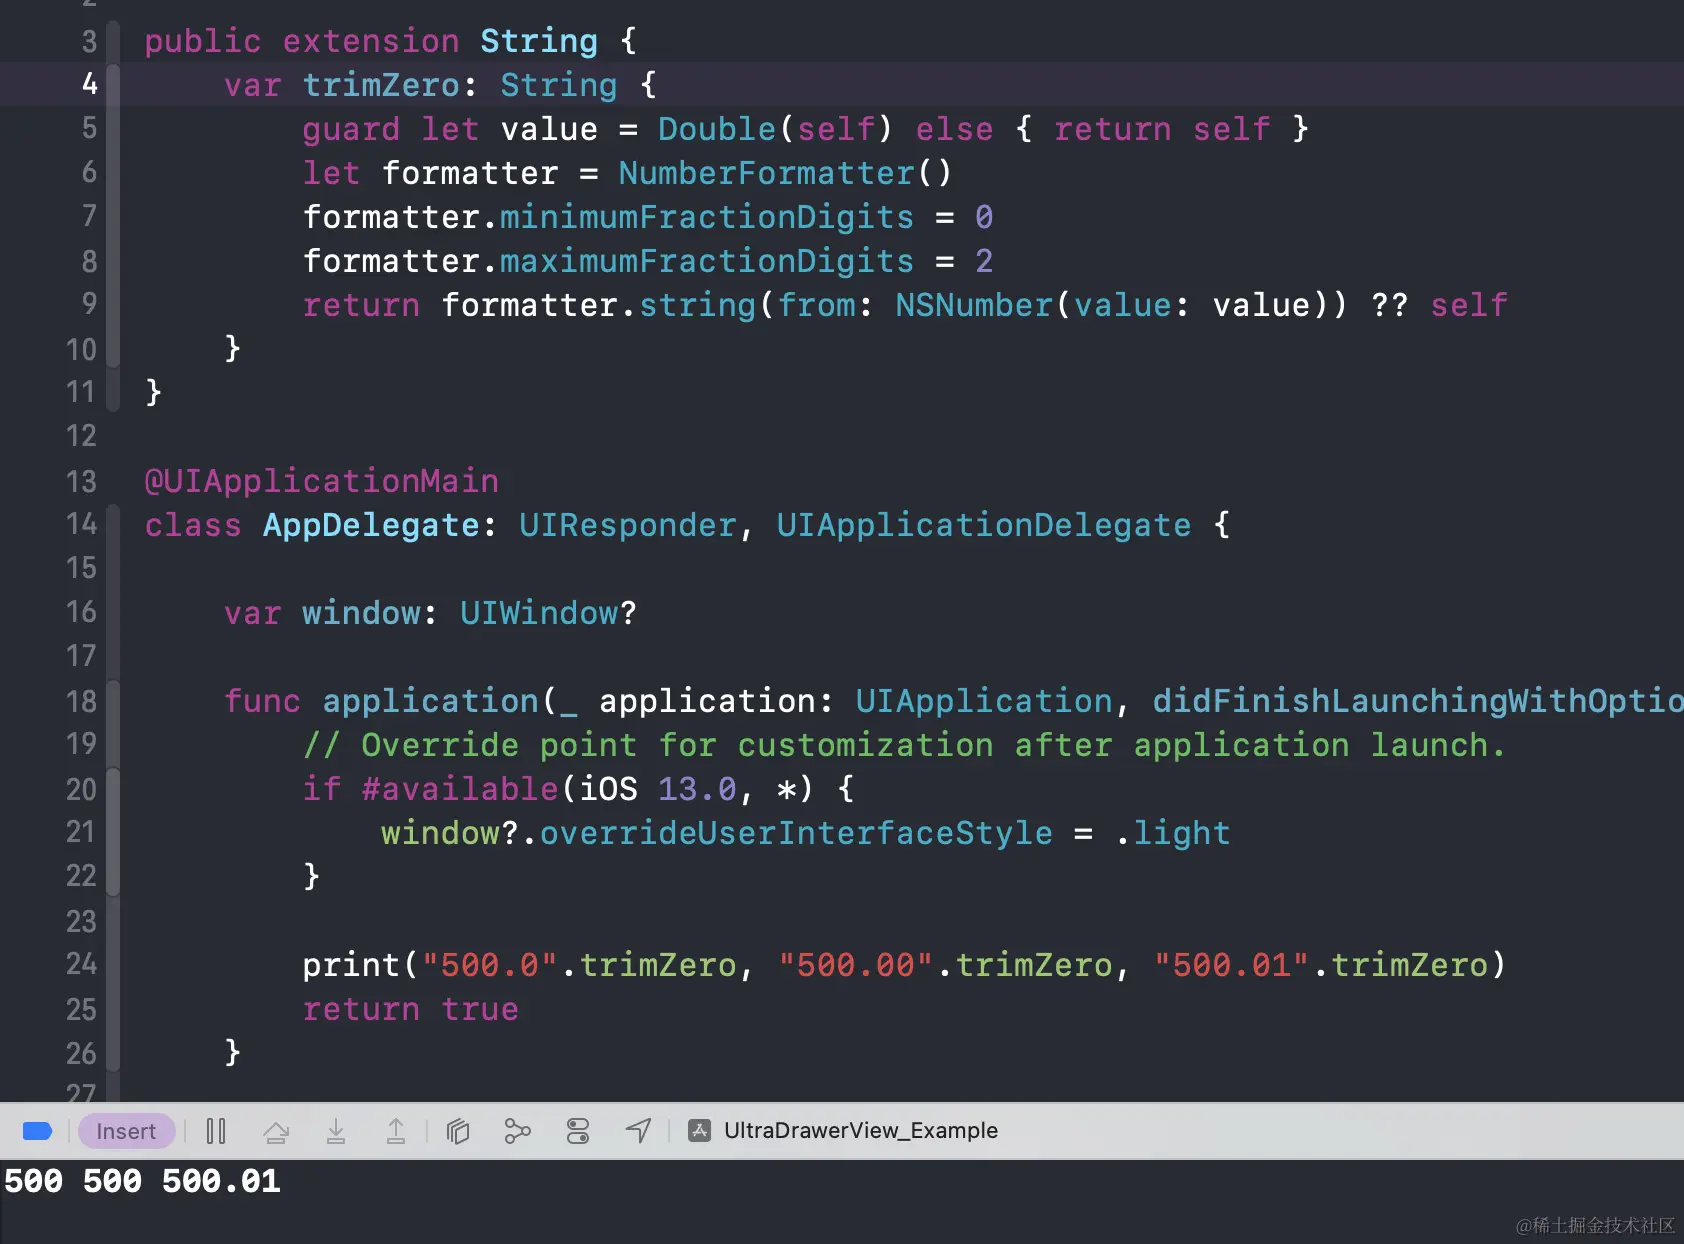Open the Environment Overrides control
1684x1244 pixels.
point(578,1131)
